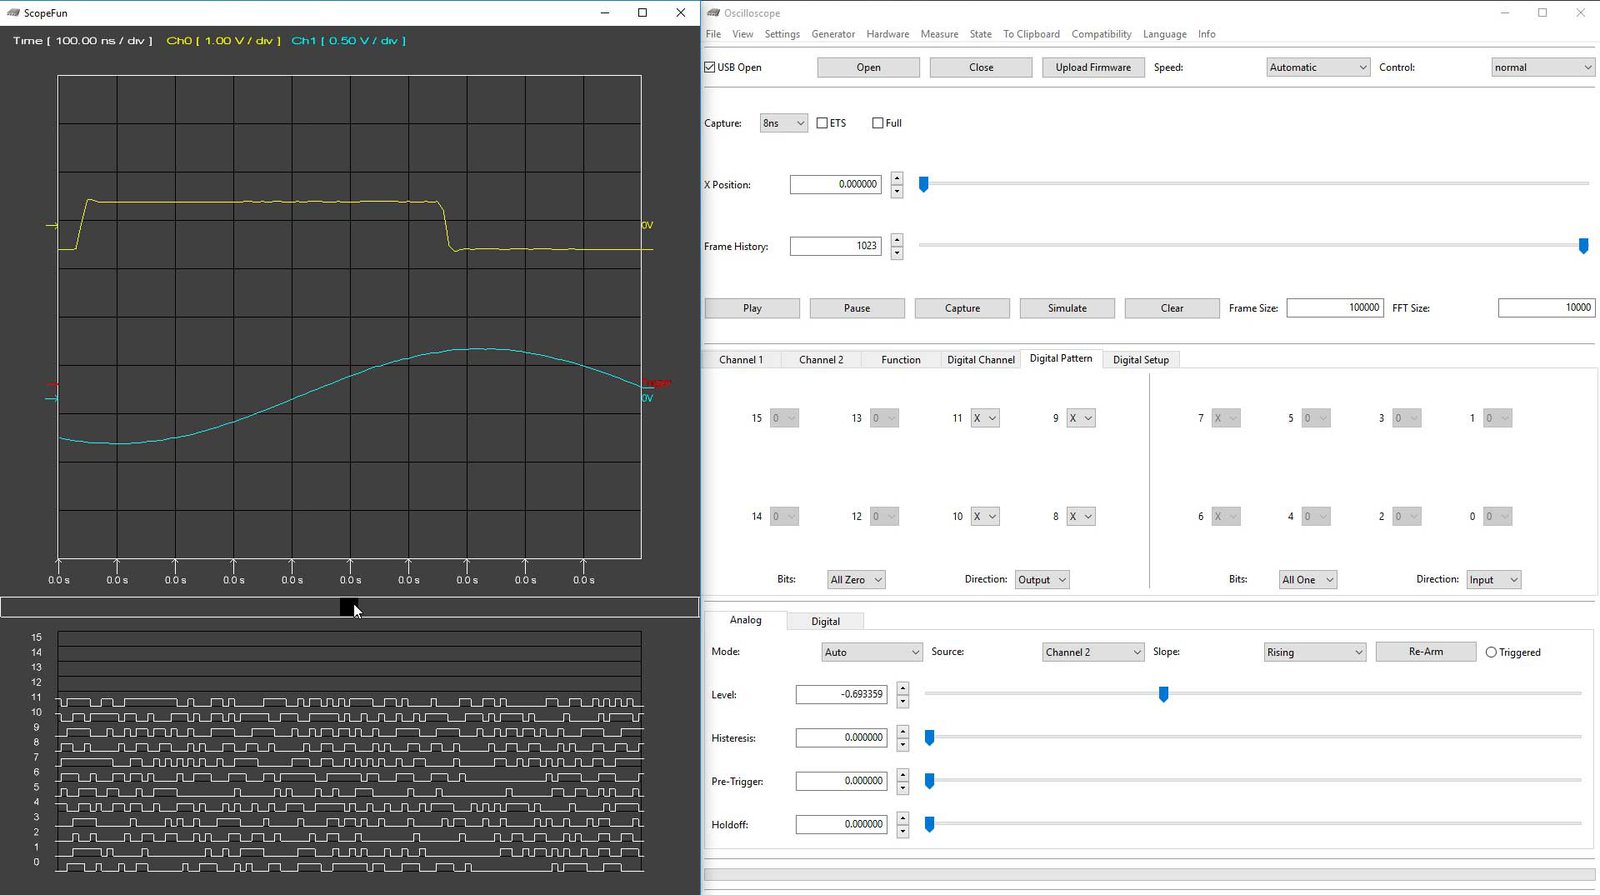Enable the Full capture checkbox
The image size is (1600, 895).
[878, 123]
